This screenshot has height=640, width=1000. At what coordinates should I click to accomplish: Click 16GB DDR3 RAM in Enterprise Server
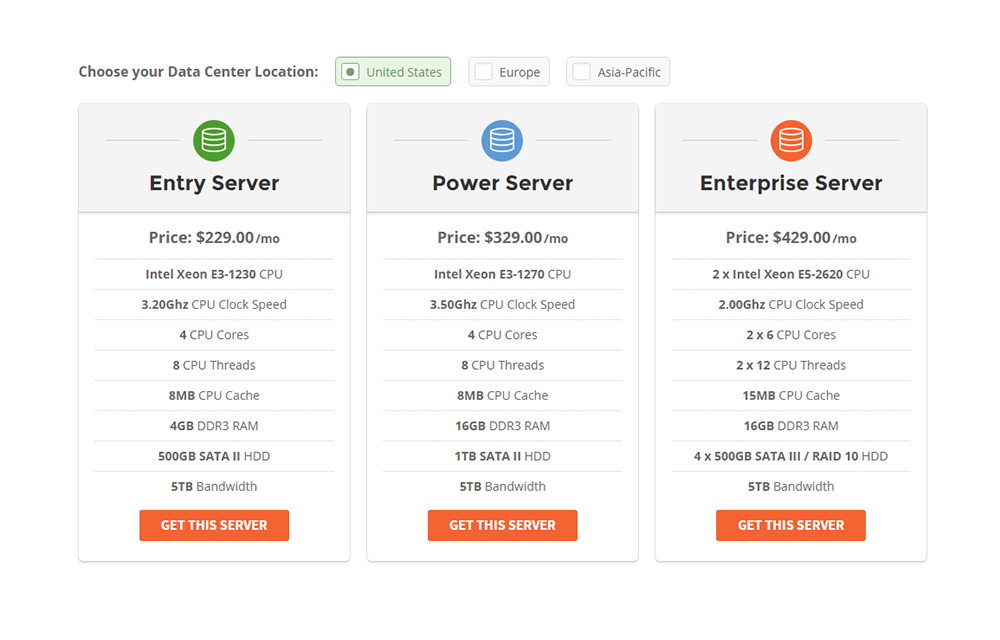coord(791,426)
